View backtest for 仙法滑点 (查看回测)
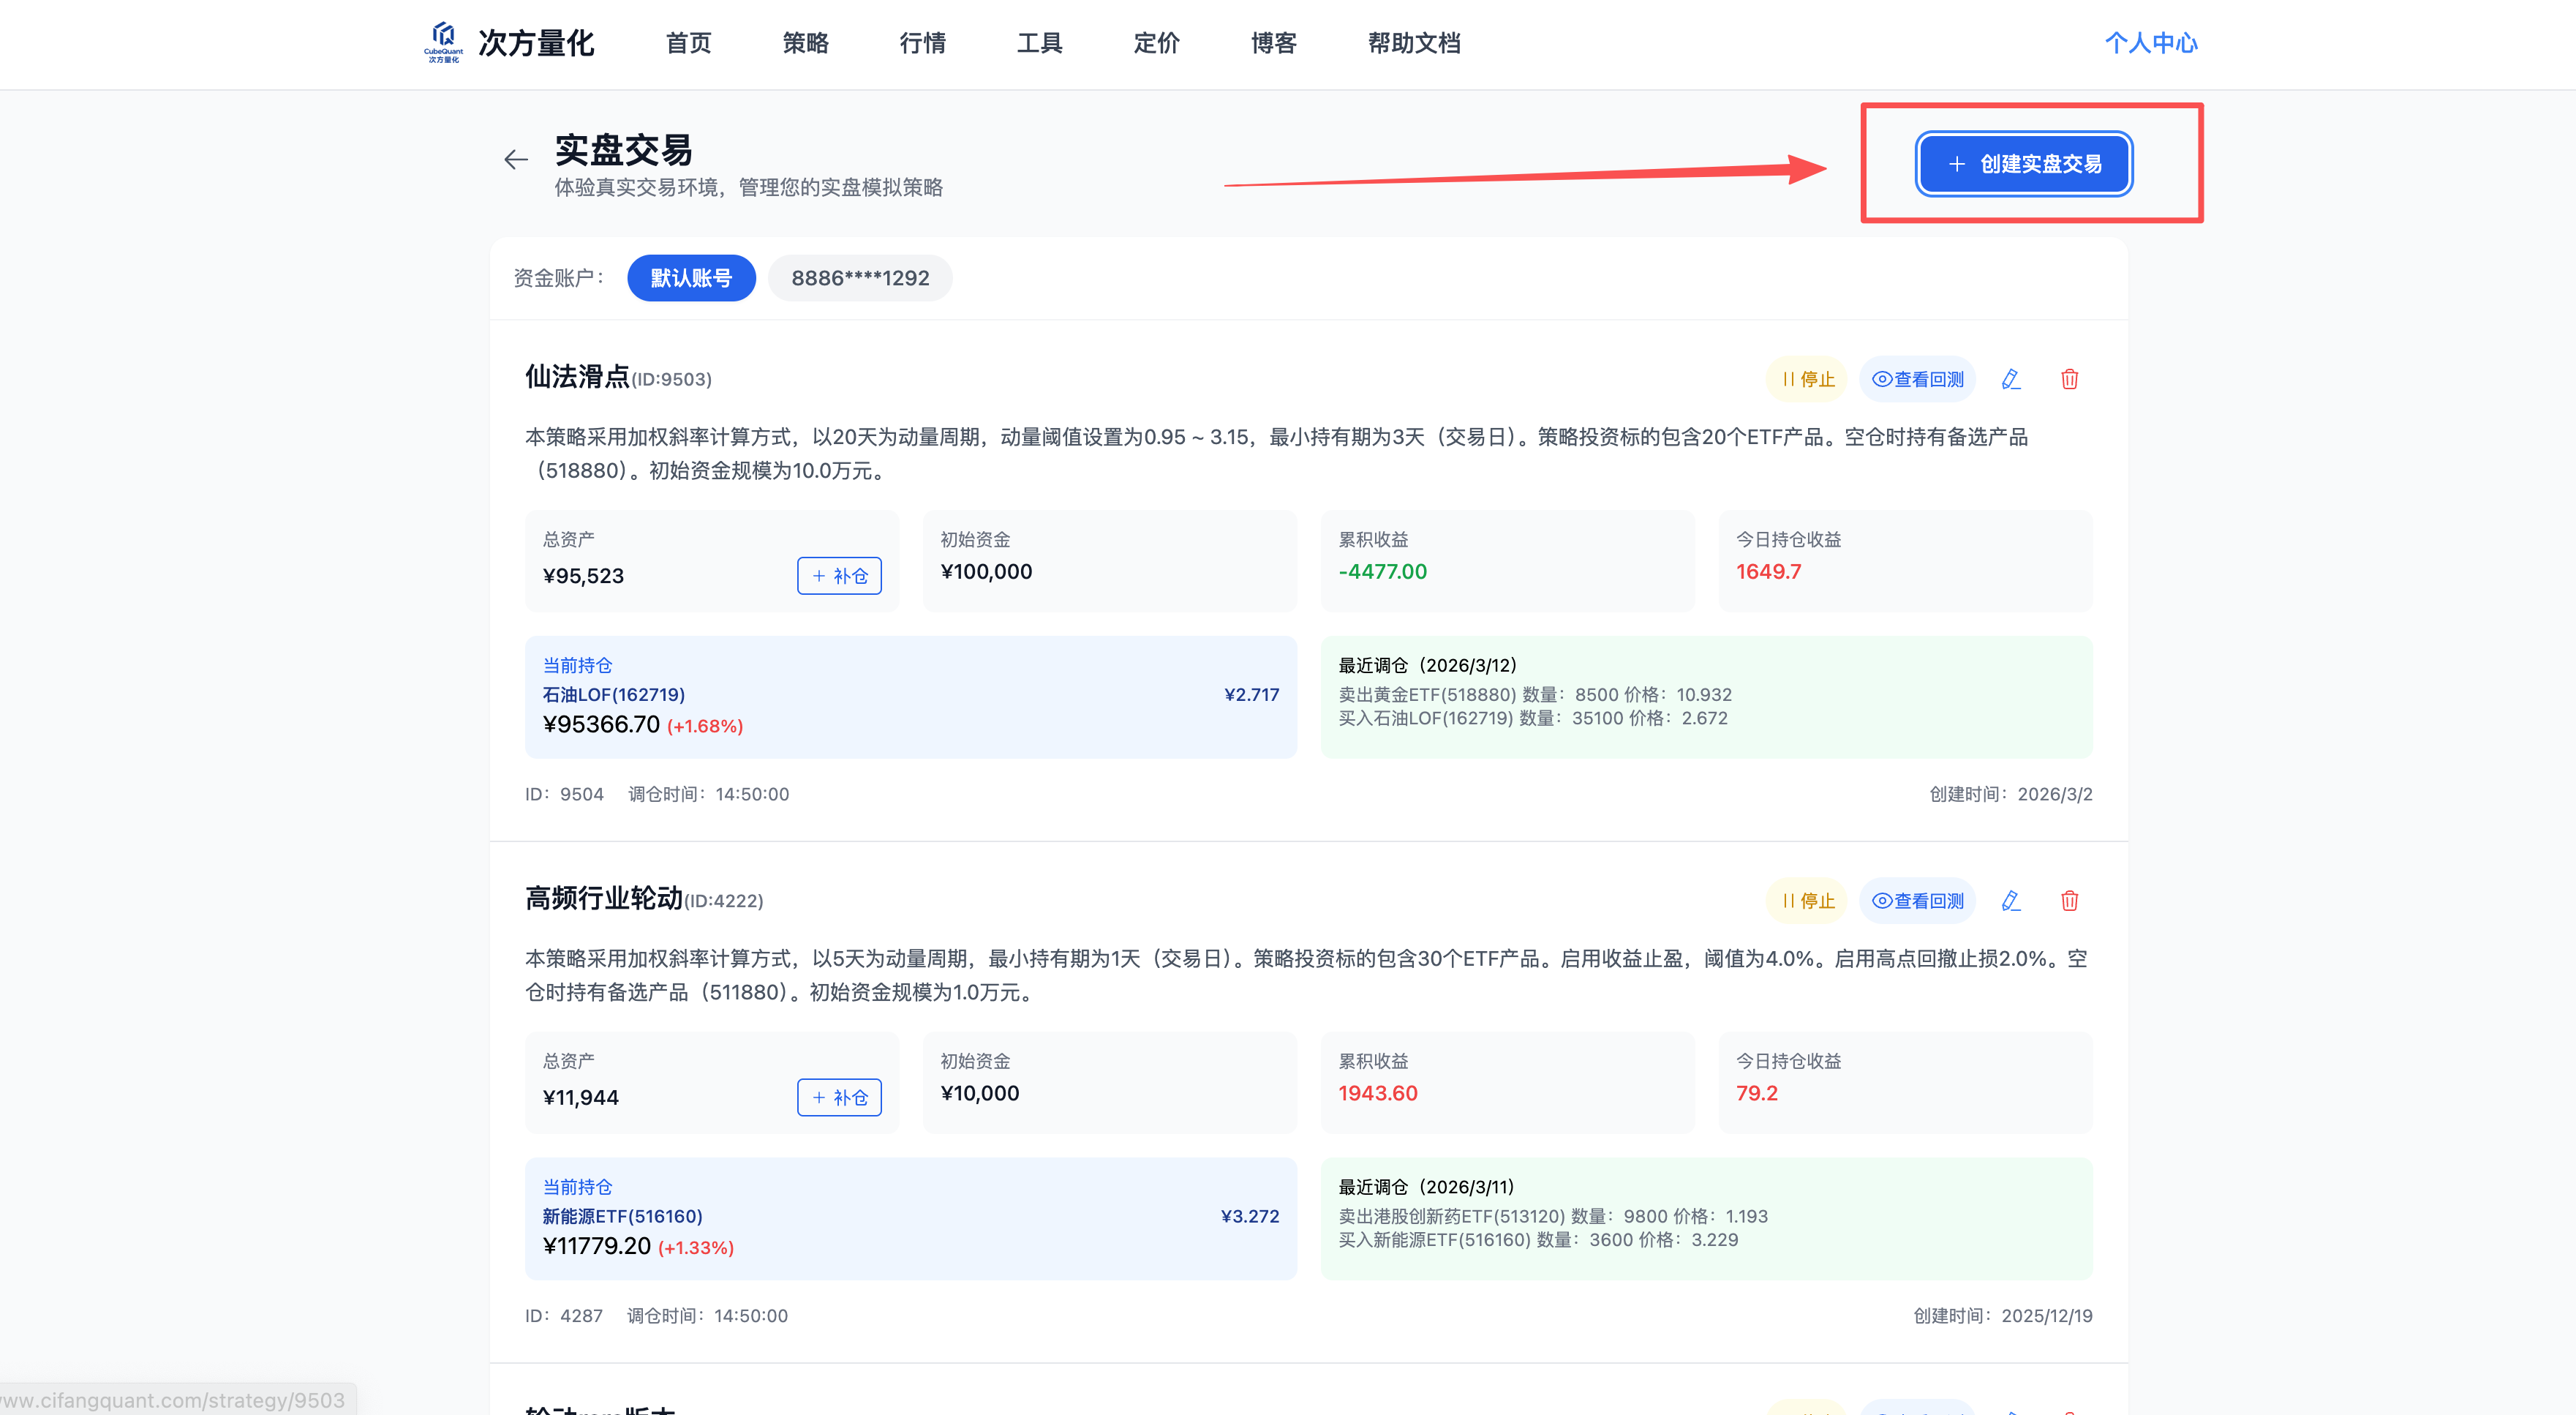Image resolution: width=2576 pixels, height=1415 pixels. coord(1917,379)
